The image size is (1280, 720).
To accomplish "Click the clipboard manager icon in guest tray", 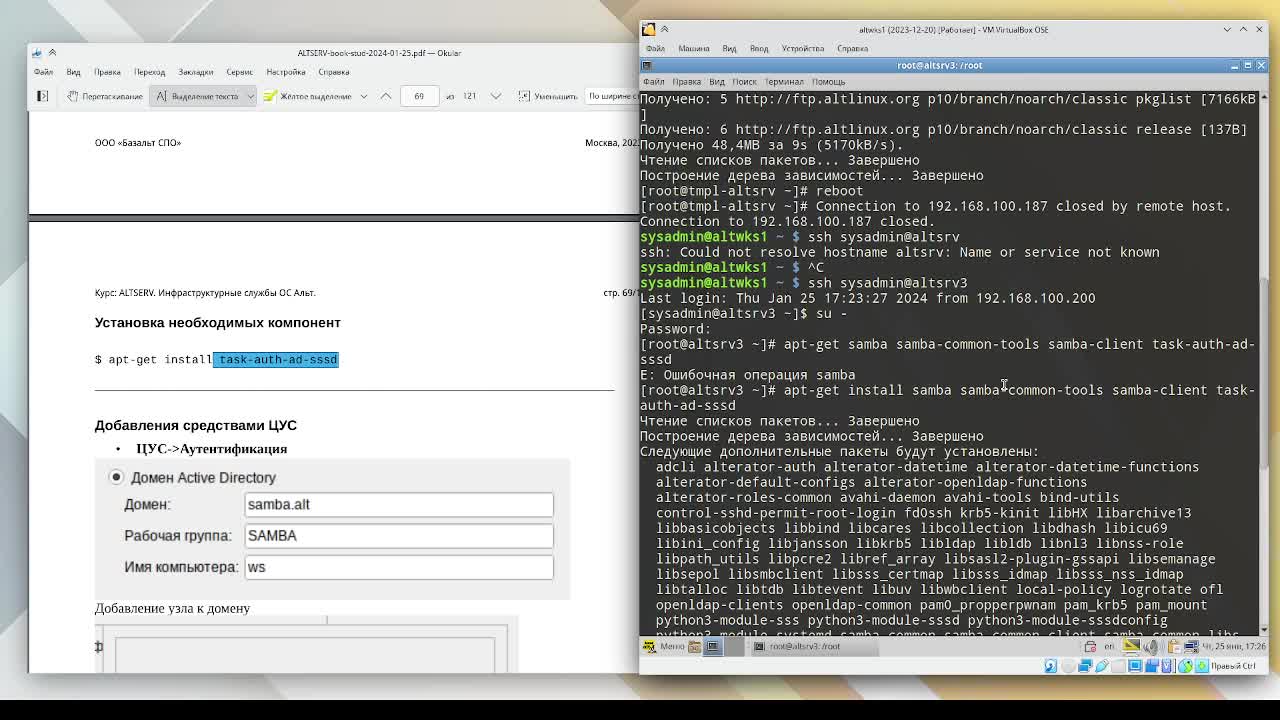I will click(1174, 646).
